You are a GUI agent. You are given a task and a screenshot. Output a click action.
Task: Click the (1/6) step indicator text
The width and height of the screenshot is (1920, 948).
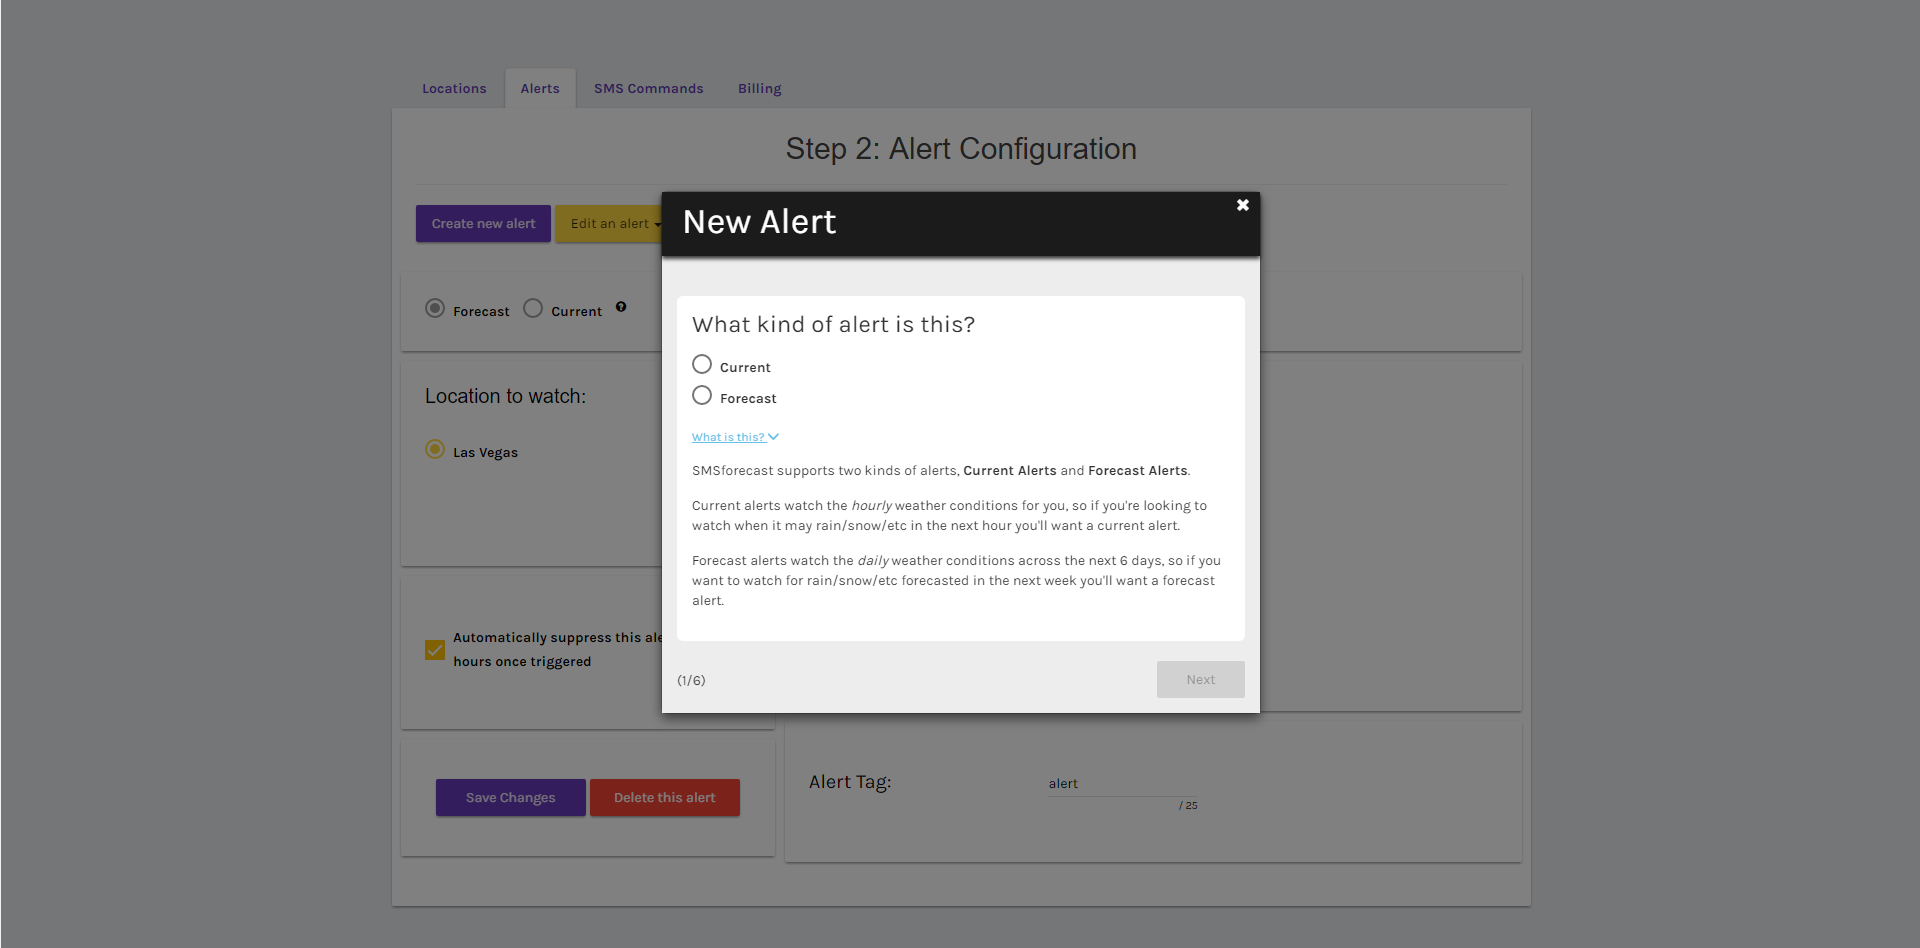coord(691,680)
